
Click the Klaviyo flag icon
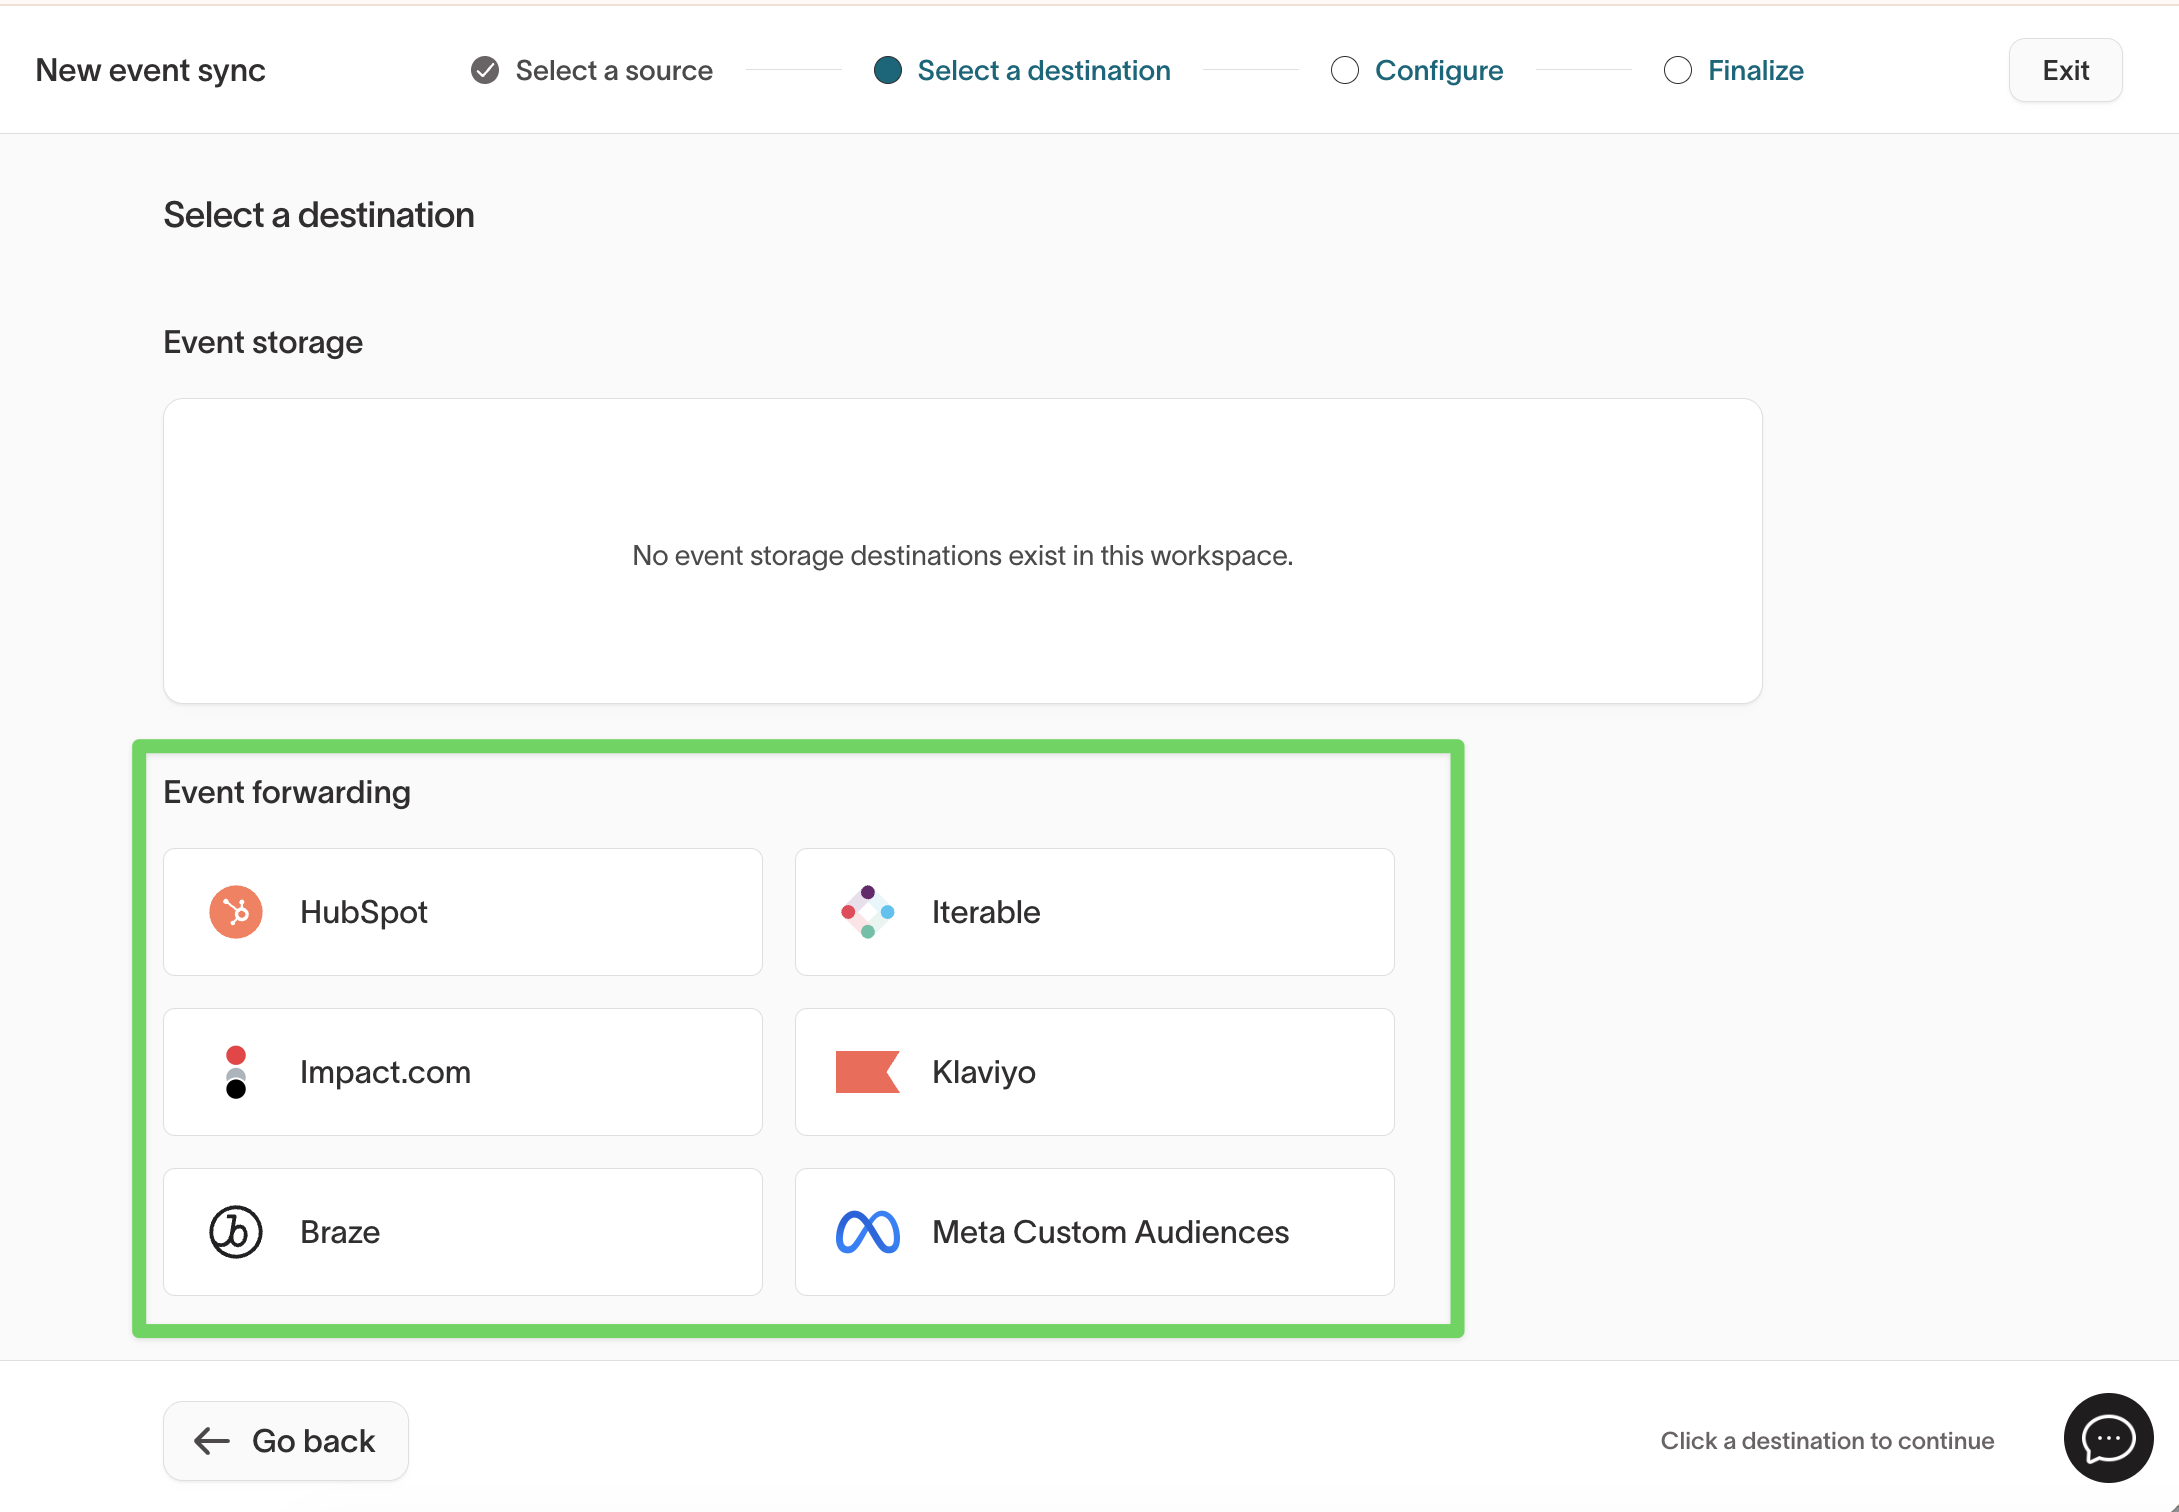pos(867,1072)
